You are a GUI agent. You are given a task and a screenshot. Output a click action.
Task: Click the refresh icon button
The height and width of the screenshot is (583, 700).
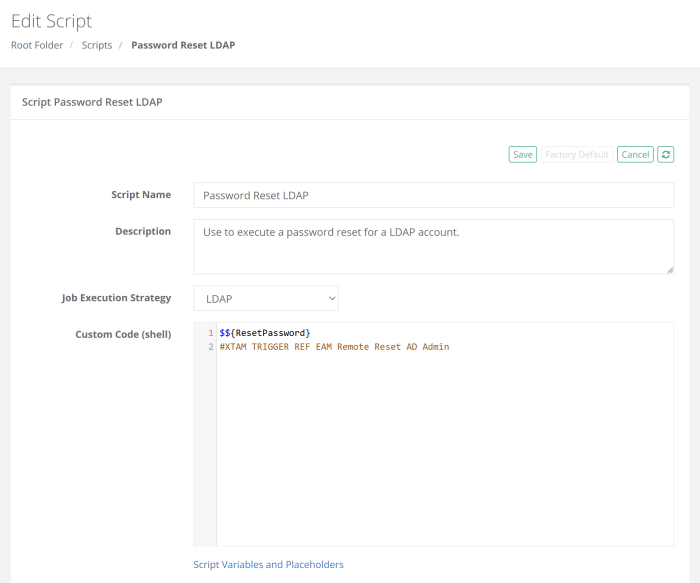(x=665, y=154)
